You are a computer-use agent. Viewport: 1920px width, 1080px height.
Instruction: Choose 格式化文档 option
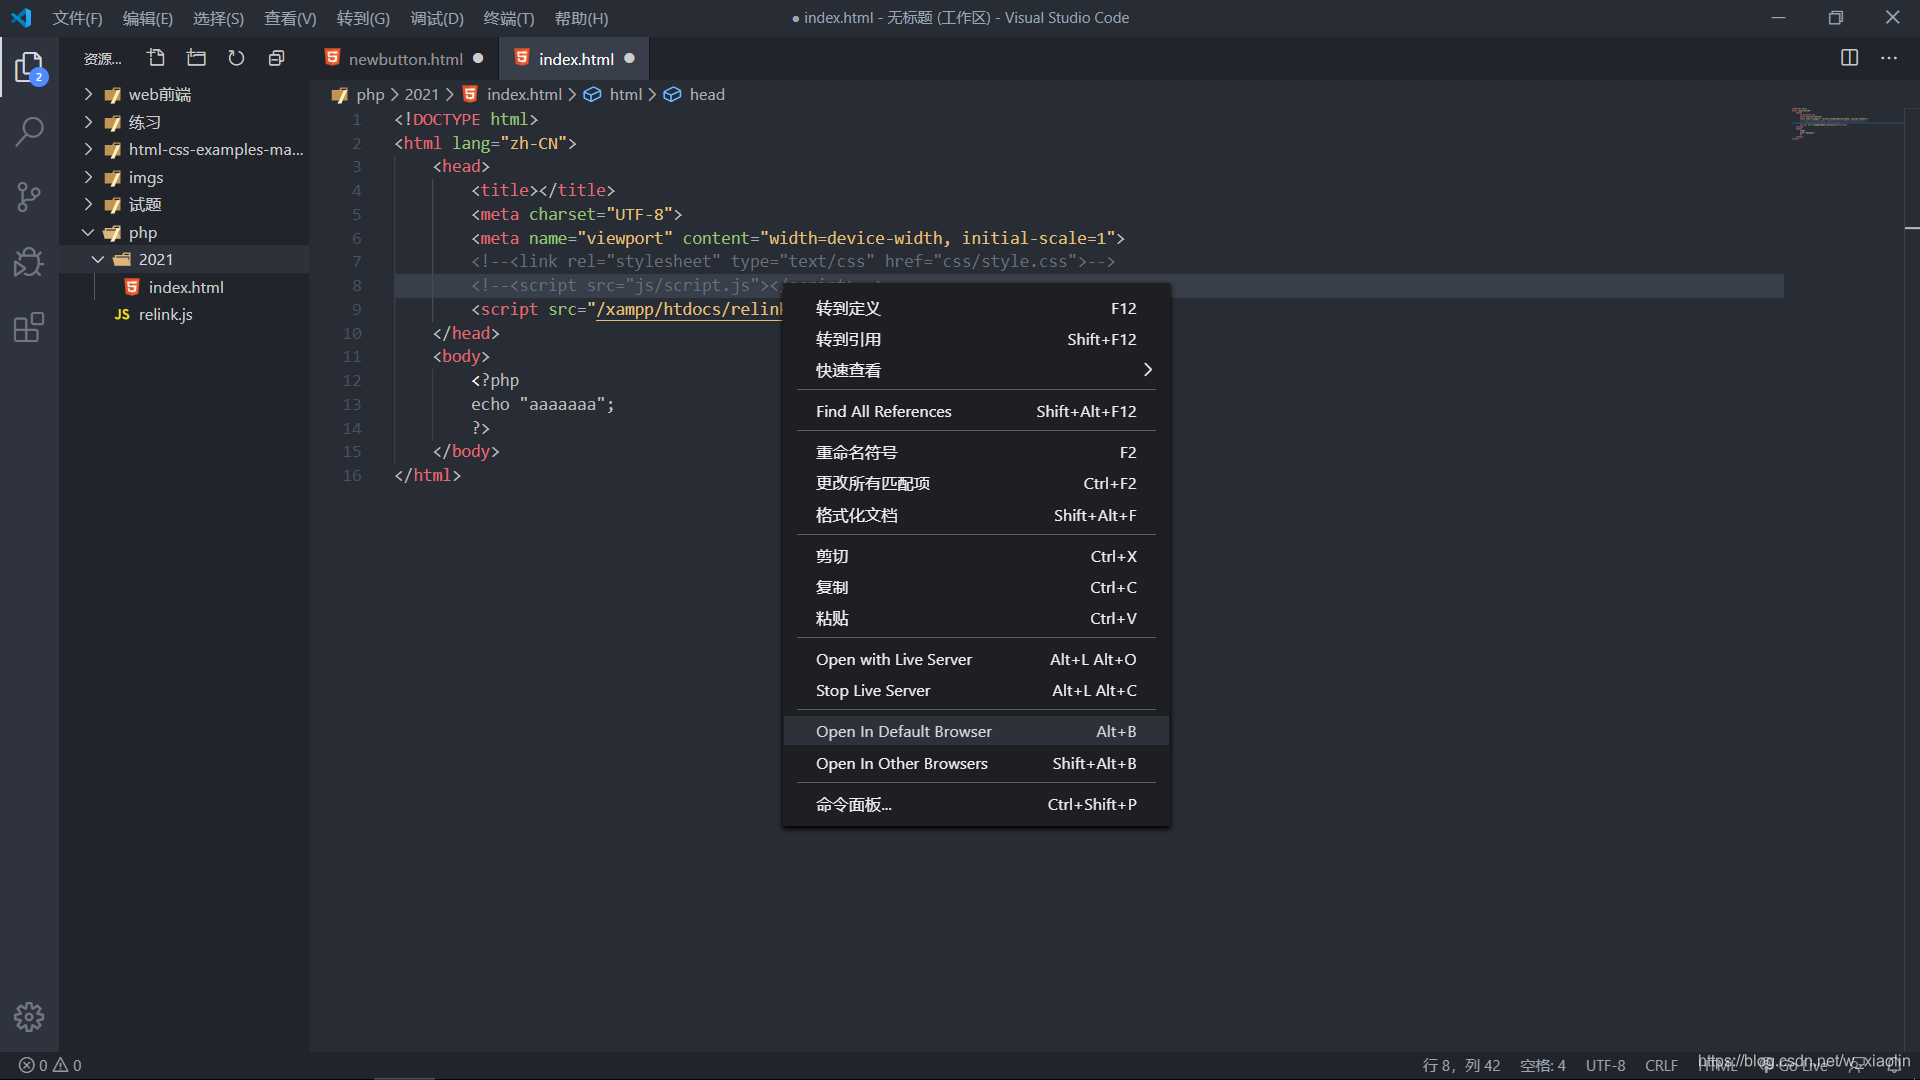(976, 515)
